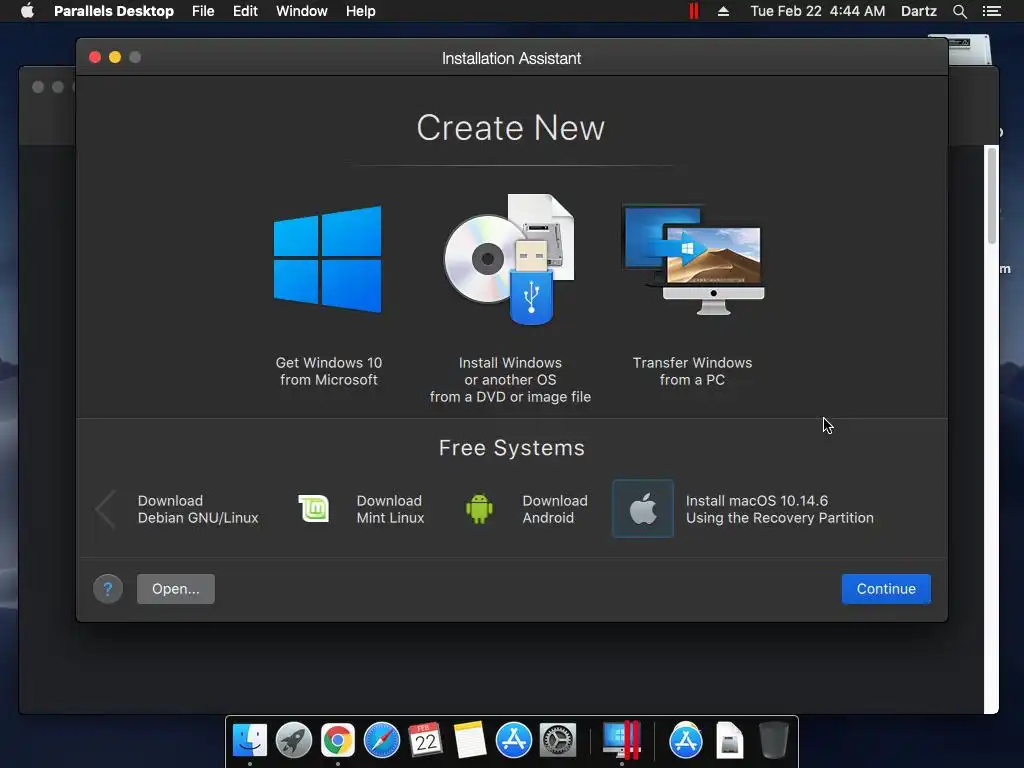Click the scrollbar of the background window
This screenshot has height=768, width=1024.
tap(991, 196)
